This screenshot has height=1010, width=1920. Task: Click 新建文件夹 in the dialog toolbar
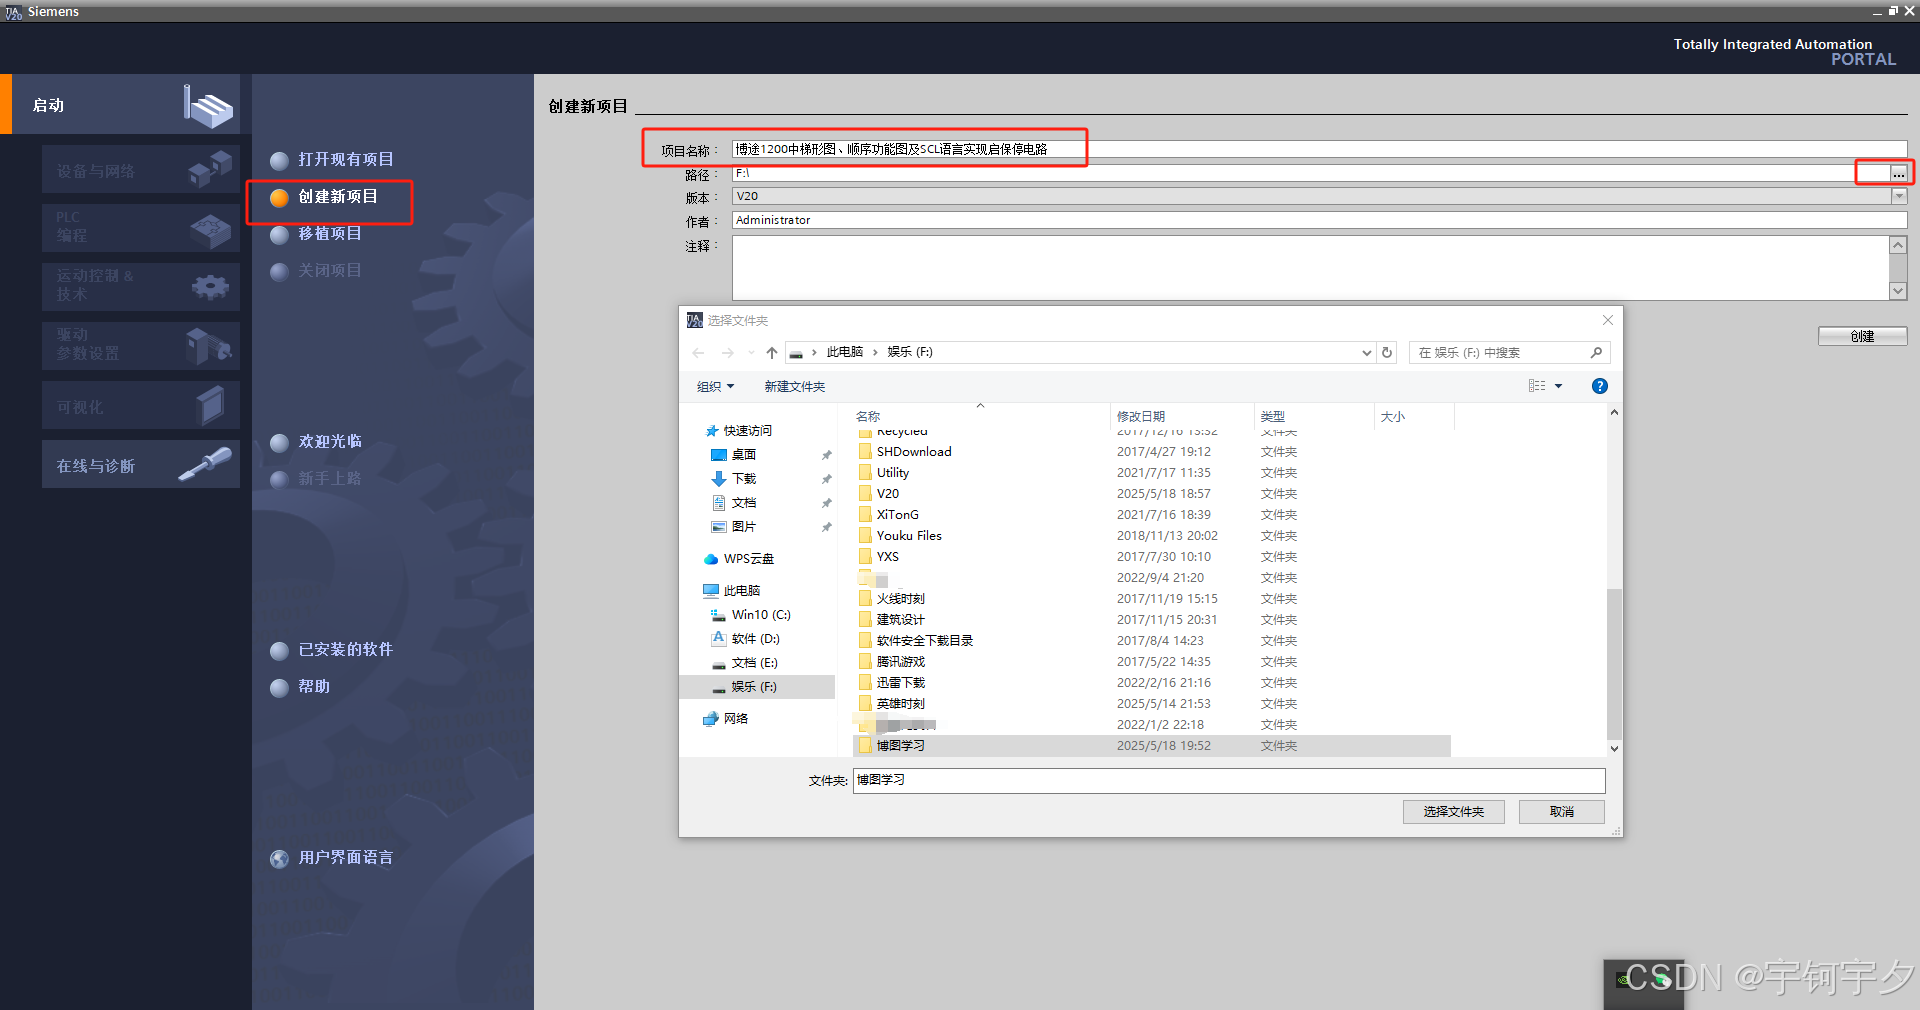[795, 387]
